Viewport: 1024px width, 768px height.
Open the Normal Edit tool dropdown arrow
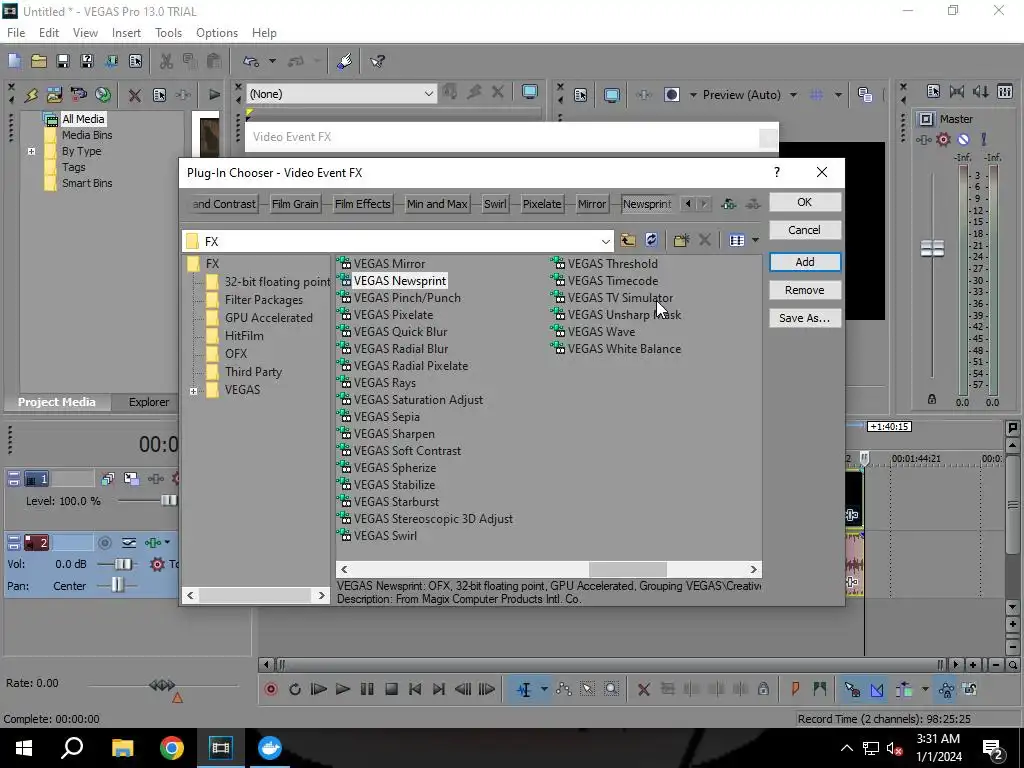(x=543, y=689)
